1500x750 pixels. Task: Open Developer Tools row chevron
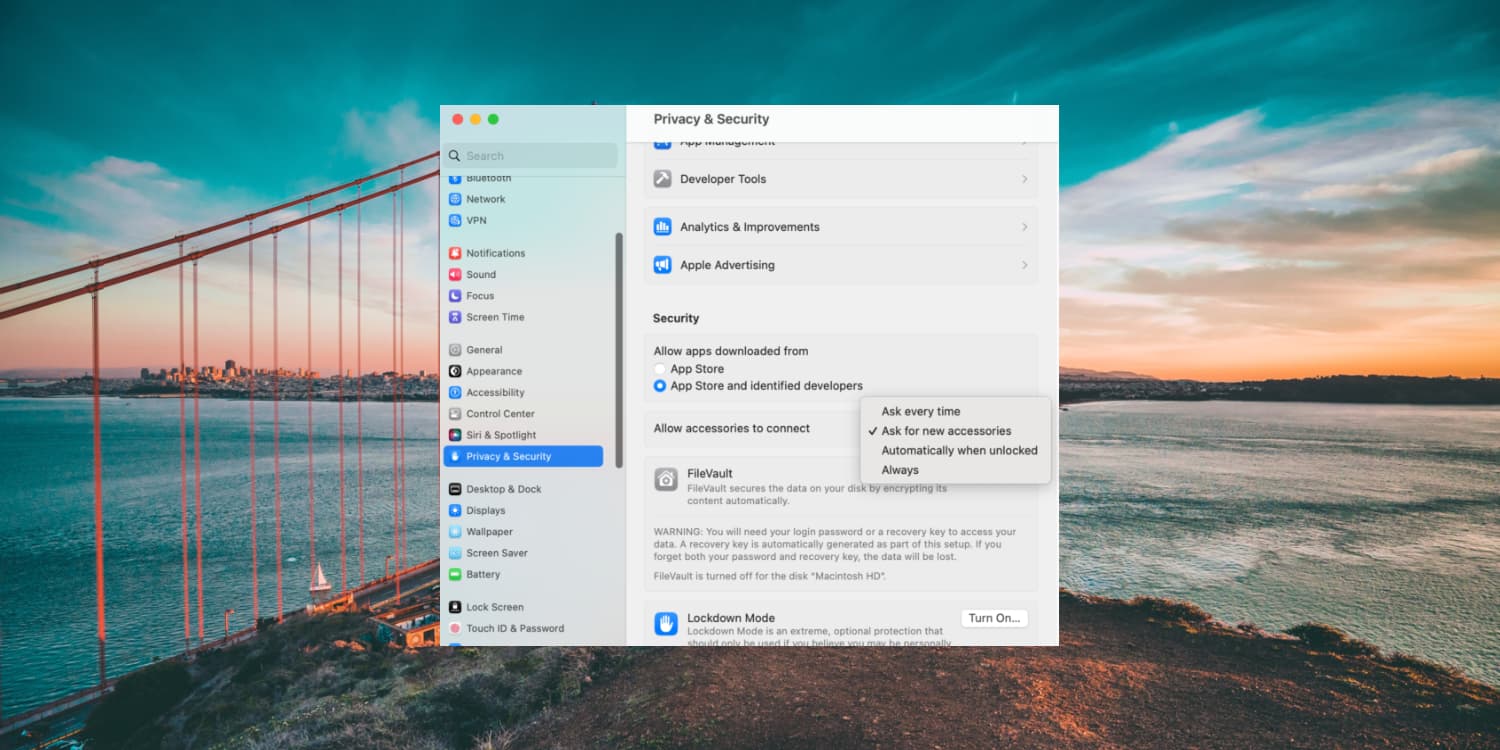[x=1024, y=179]
